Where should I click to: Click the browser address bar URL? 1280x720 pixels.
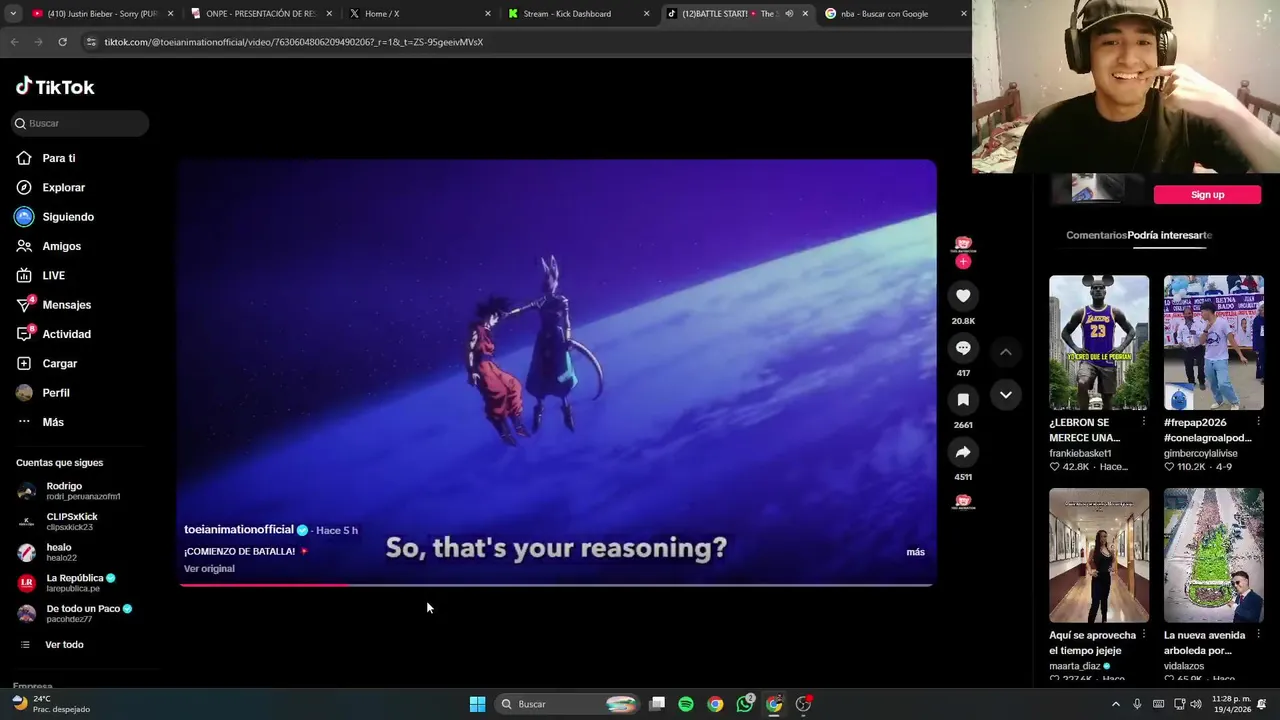pyautogui.click(x=294, y=42)
